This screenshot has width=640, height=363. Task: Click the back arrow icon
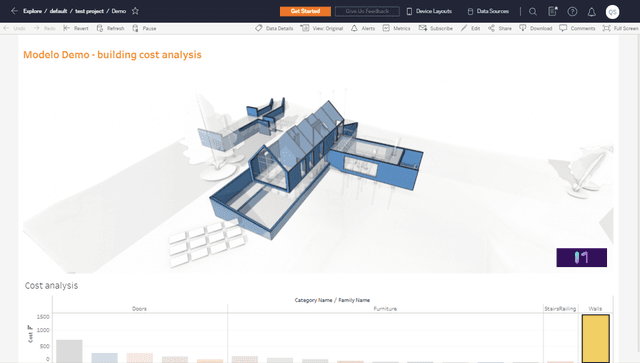pyautogui.click(x=14, y=11)
